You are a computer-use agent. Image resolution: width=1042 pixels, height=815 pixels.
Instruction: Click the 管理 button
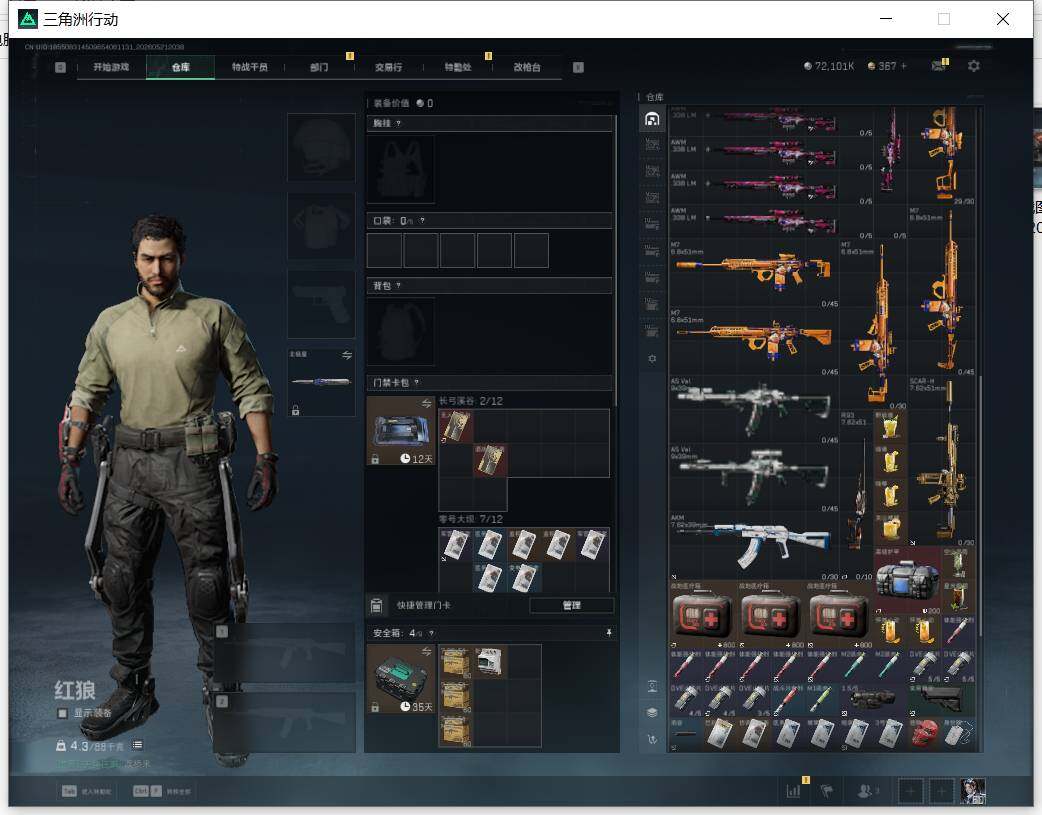click(x=572, y=606)
